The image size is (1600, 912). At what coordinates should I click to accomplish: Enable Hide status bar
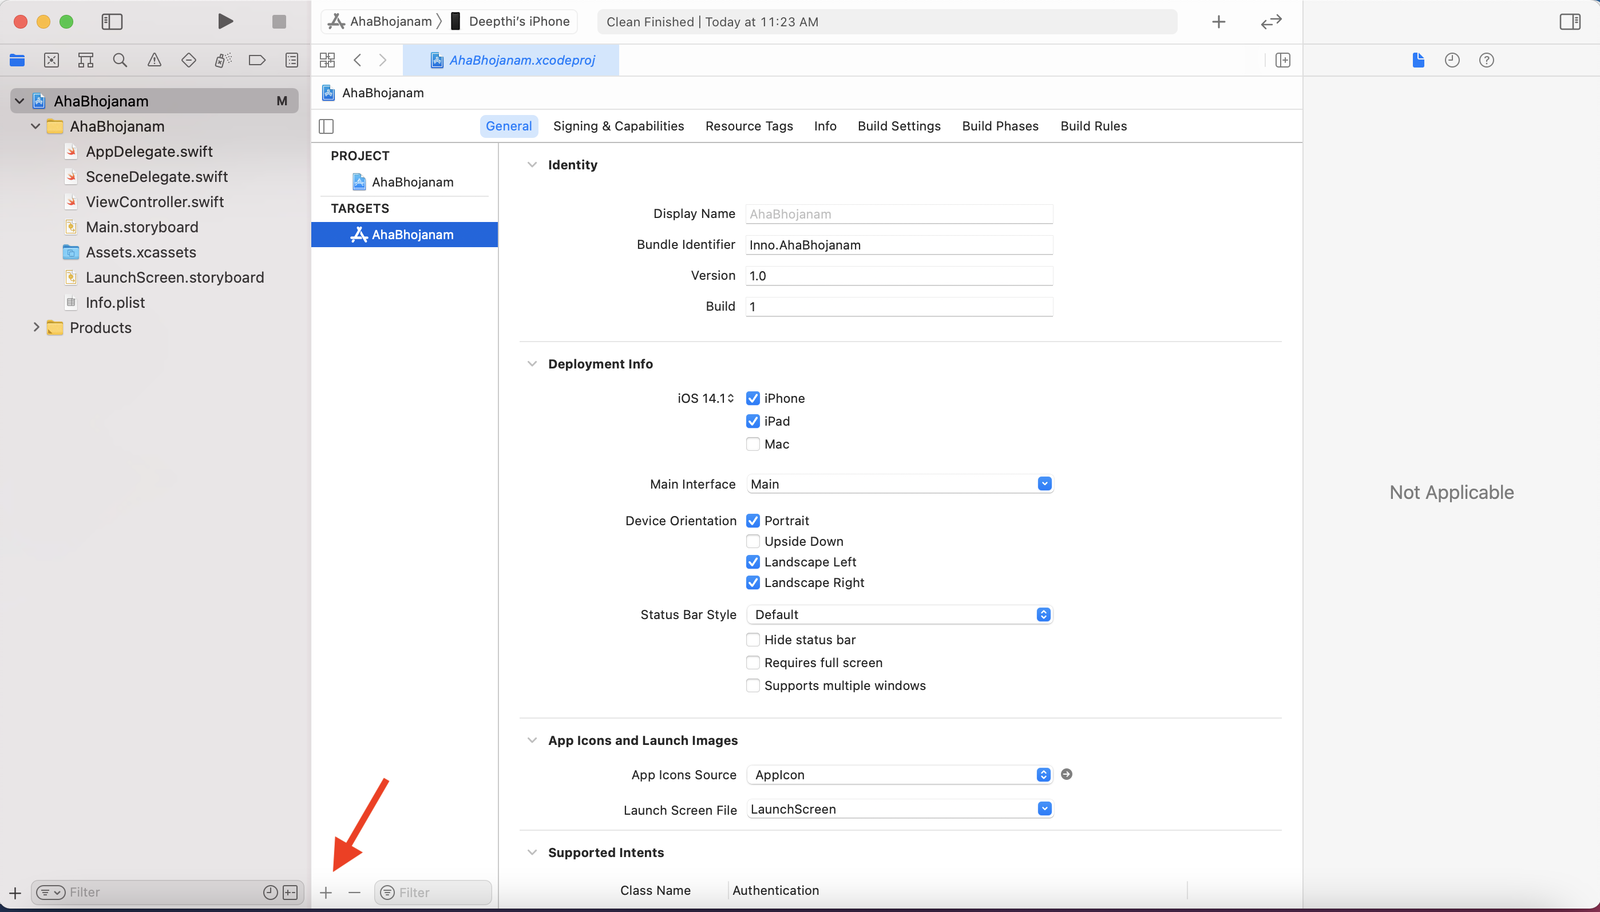(x=753, y=640)
